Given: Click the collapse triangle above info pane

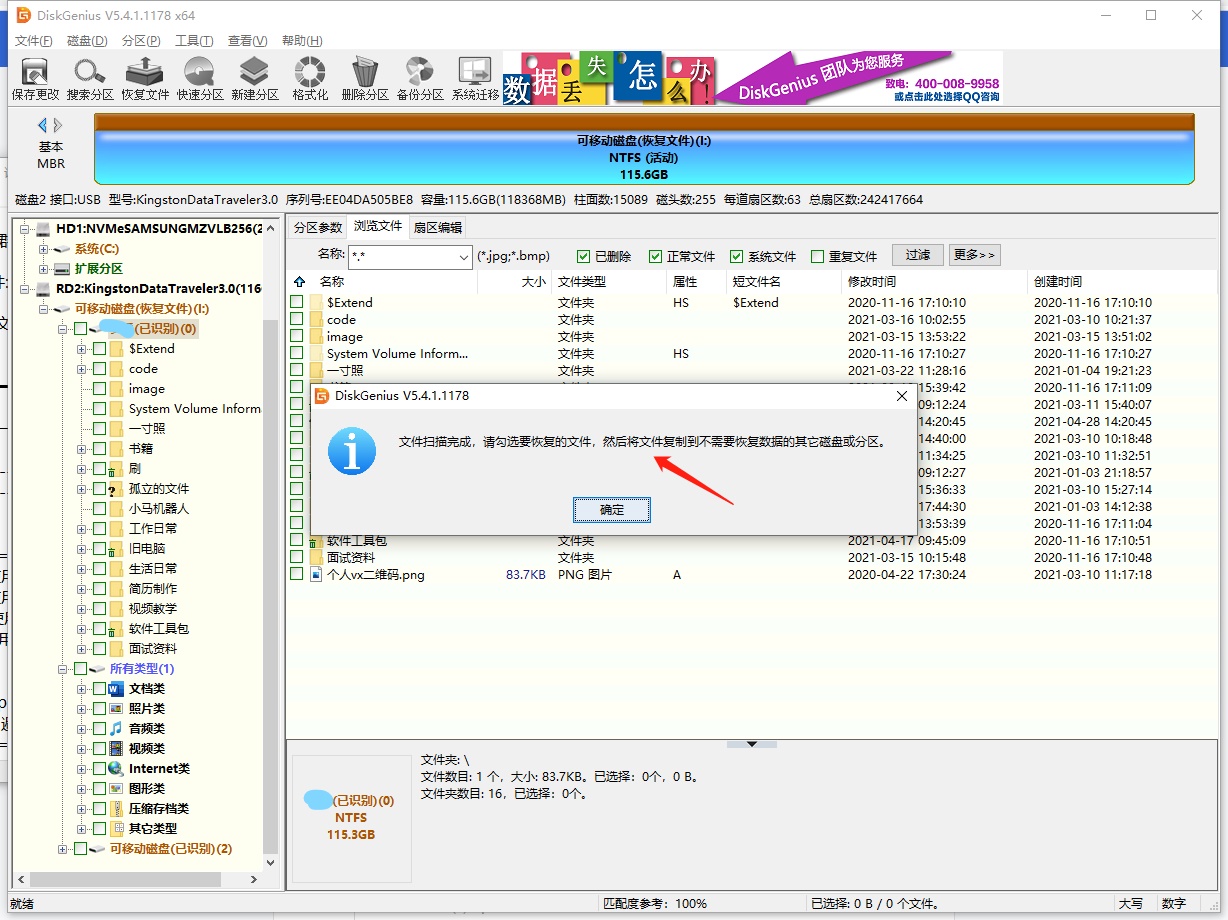Looking at the screenshot, I should point(752,744).
